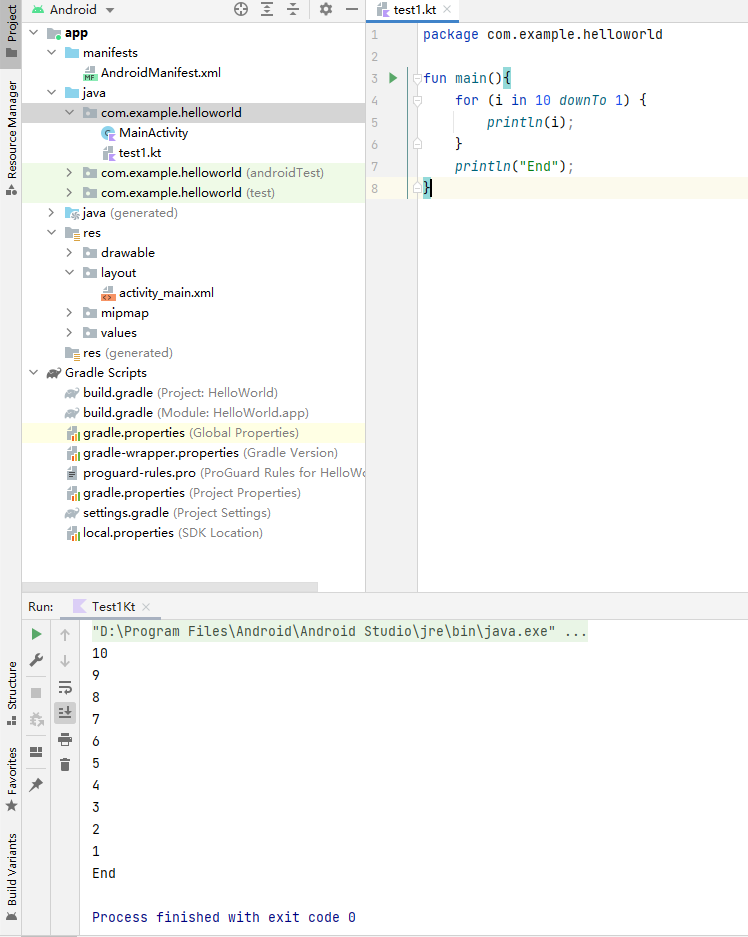The image size is (748, 937).
Task: Open Resource Manager side tab
Action: click(x=11, y=138)
